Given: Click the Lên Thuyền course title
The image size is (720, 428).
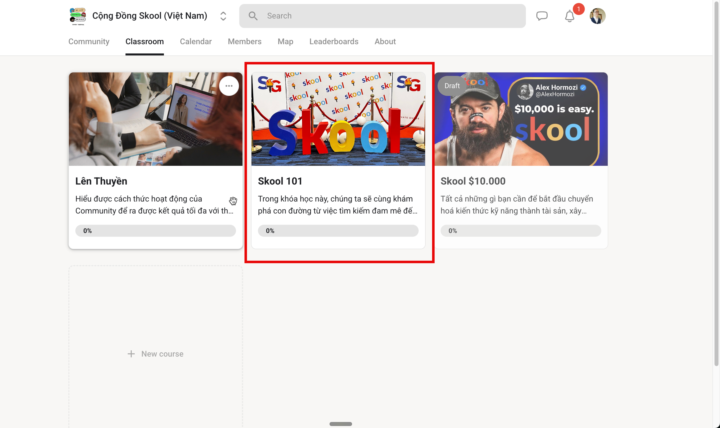Looking at the screenshot, I should pyautogui.click(x=101, y=181).
